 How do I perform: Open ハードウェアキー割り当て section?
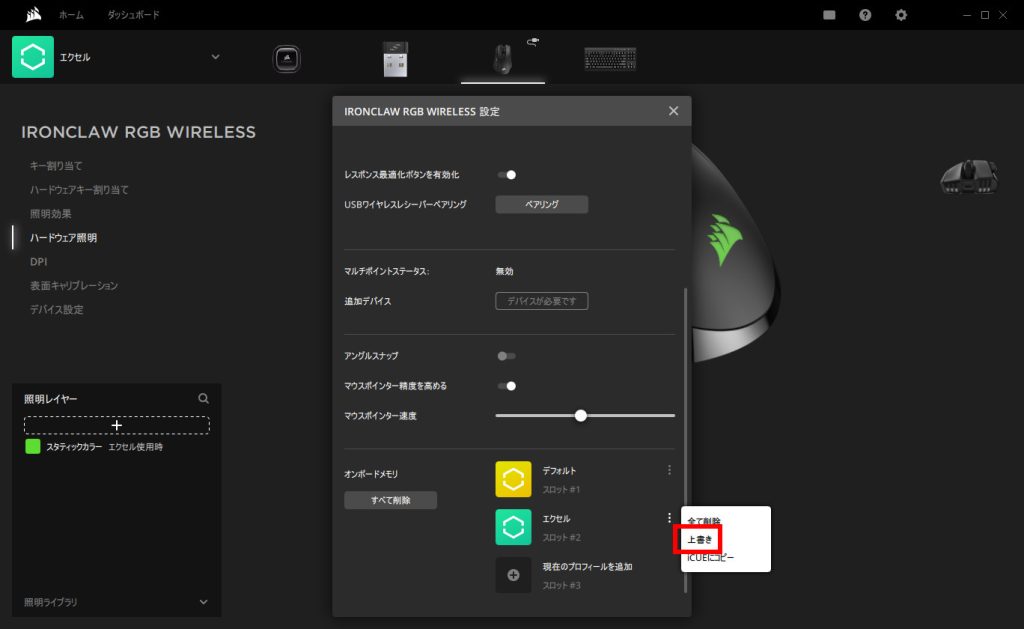click(x=79, y=190)
